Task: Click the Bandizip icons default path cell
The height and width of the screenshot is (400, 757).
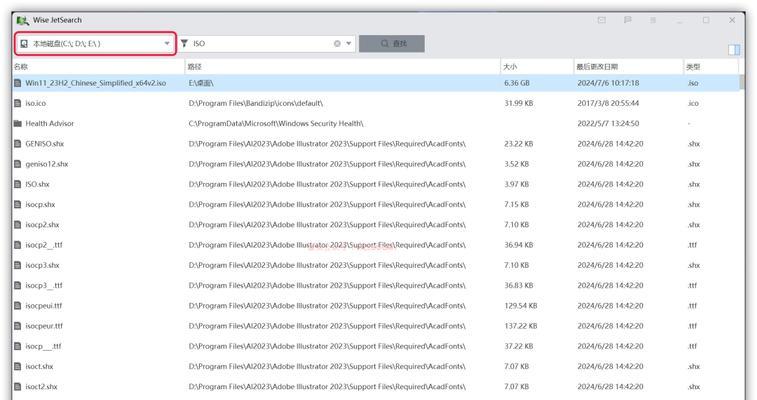Action: (255, 103)
